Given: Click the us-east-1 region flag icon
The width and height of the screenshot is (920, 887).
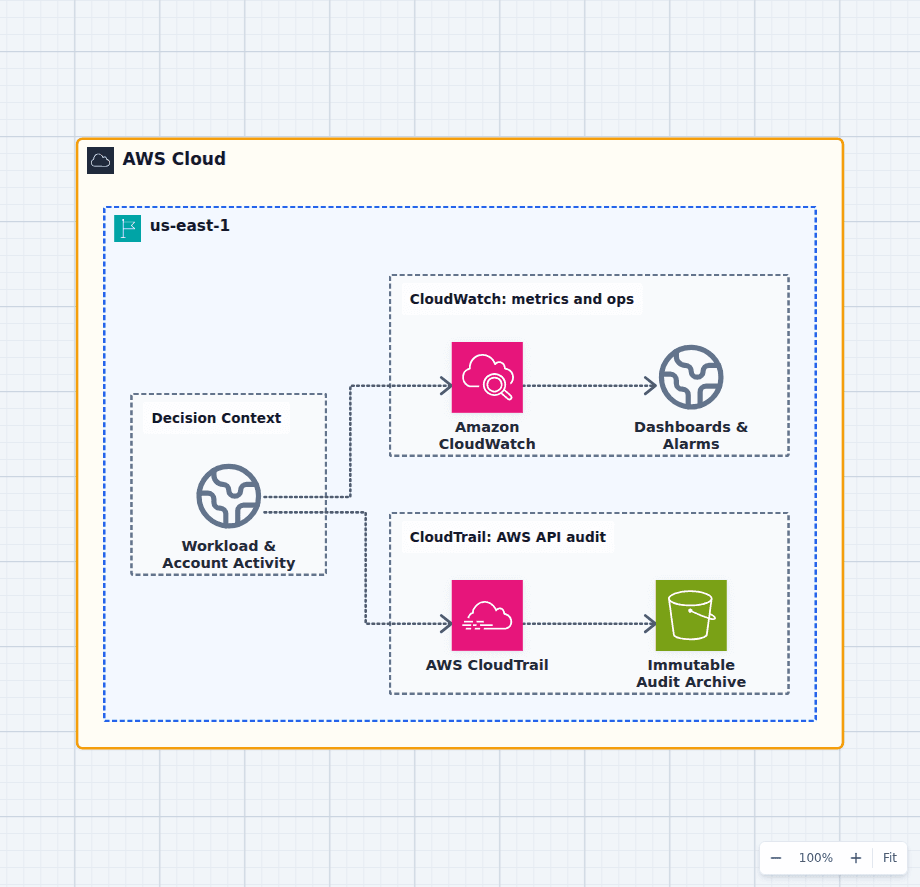Looking at the screenshot, I should (127, 229).
